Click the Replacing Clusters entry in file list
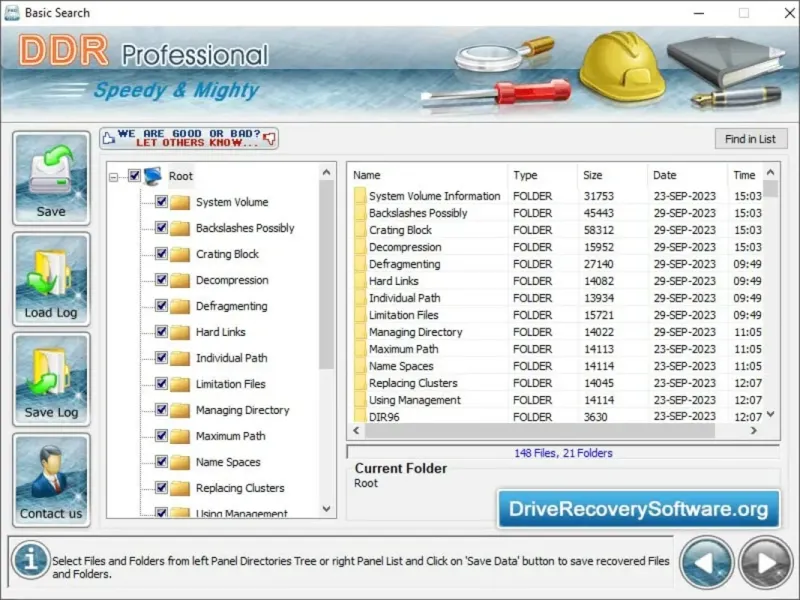The height and width of the screenshot is (600, 800). [413, 383]
